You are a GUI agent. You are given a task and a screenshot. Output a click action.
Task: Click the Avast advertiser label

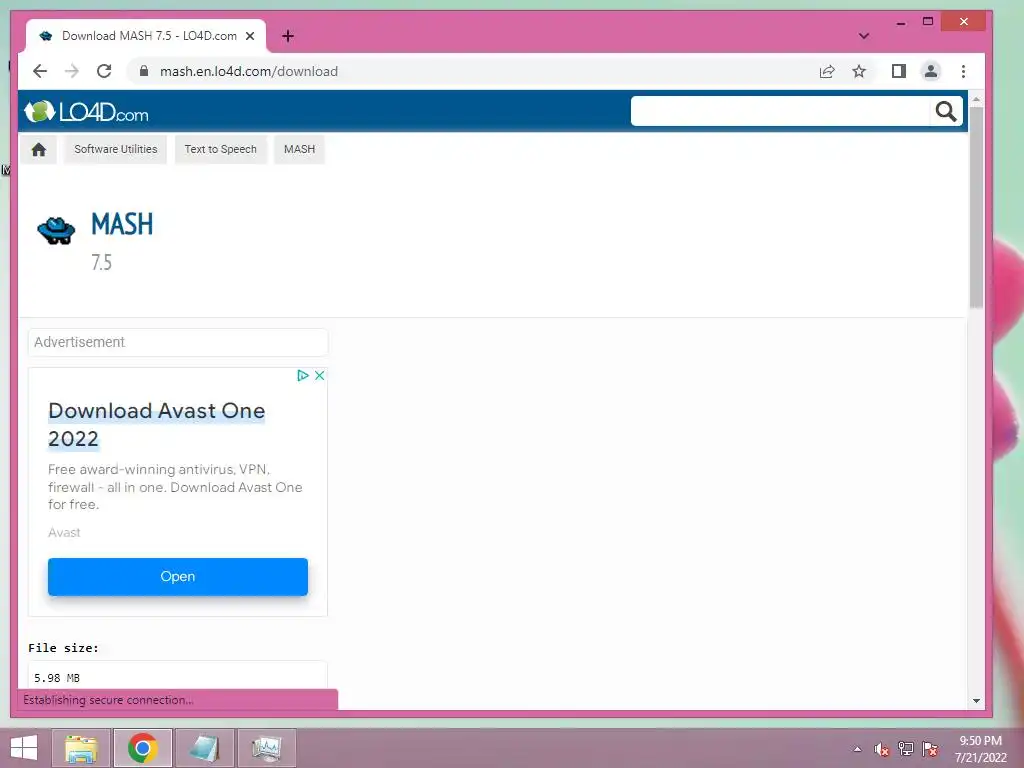click(64, 533)
